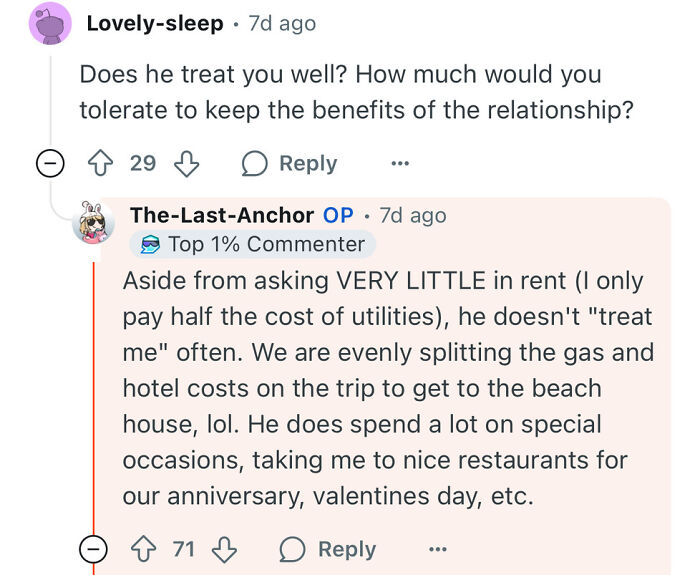The image size is (700, 575).
Task: Click the Top 1% Commenter badge
Action: (252, 244)
